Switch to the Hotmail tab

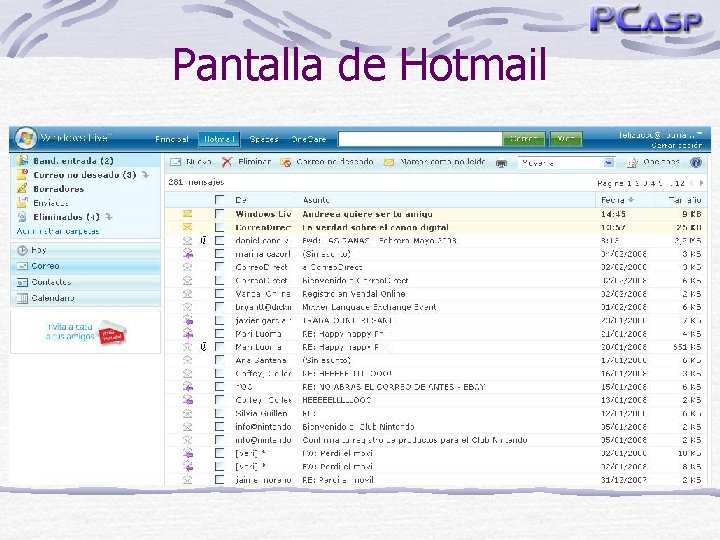[x=219, y=139]
